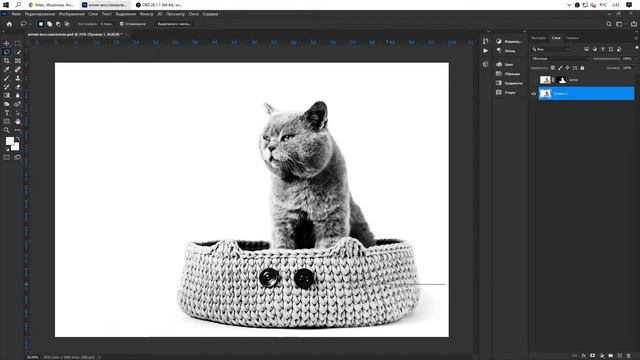Viewport: 640px width, 360px height.
Task: Open the Изображение menu
Action: click(x=71, y=14)
